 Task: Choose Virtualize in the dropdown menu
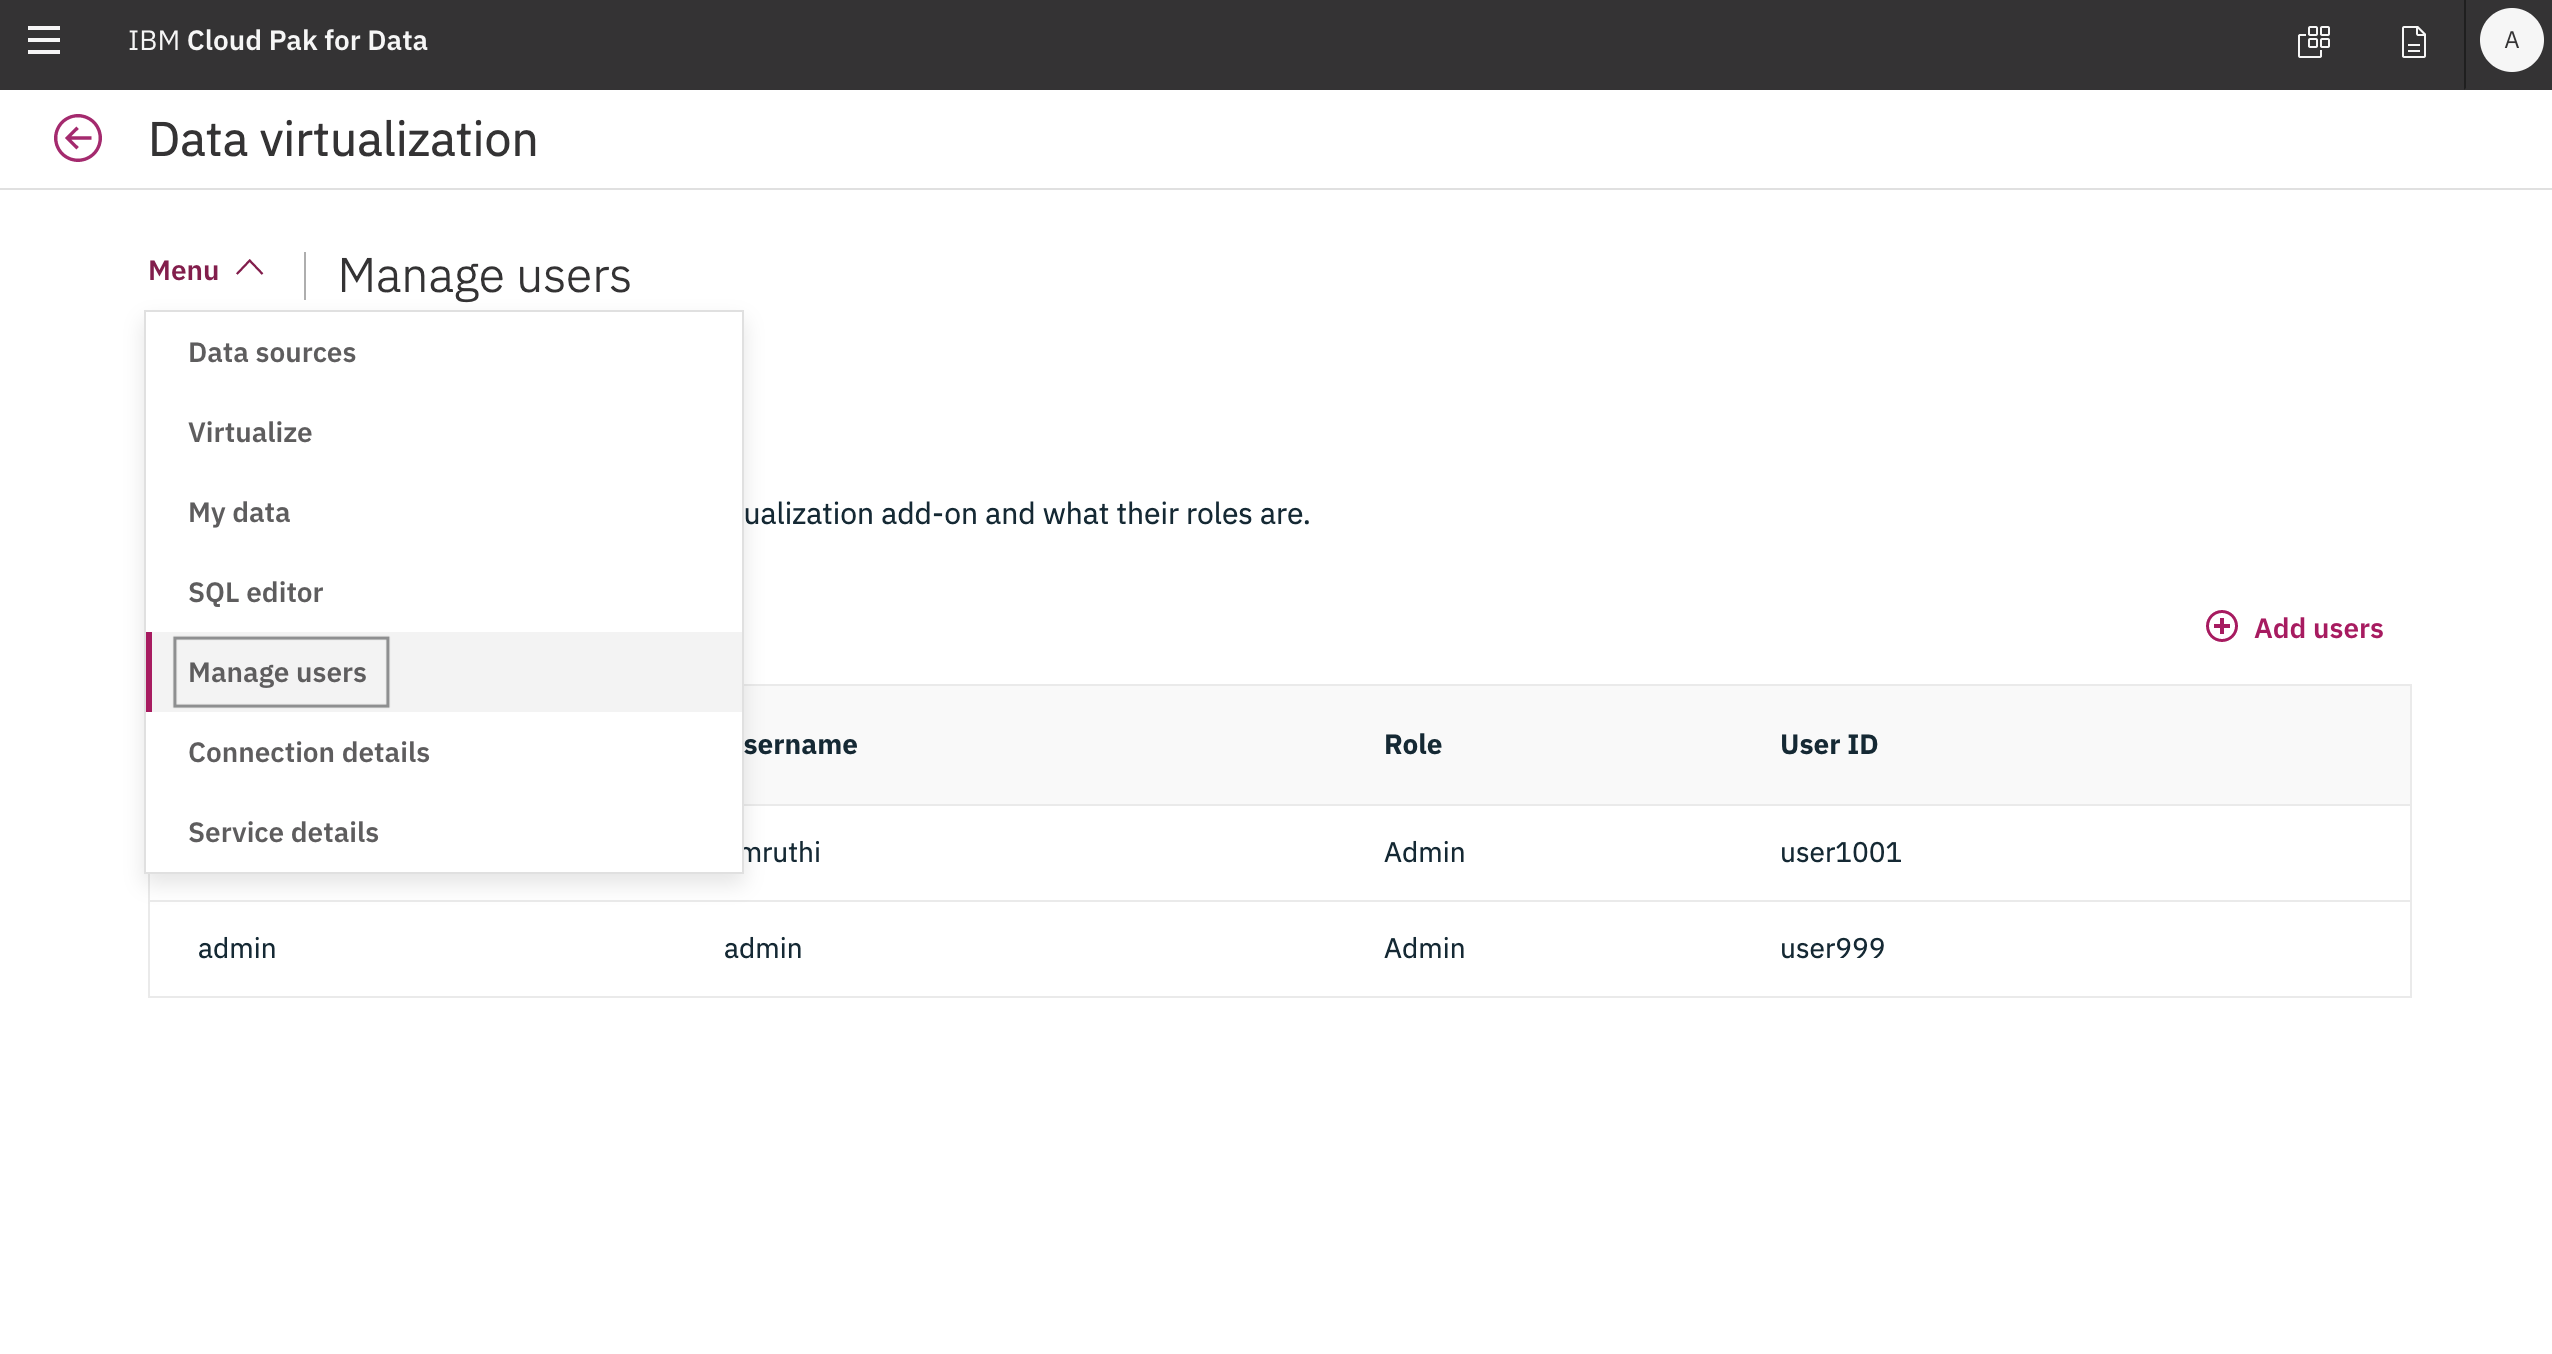coord(250,432)
